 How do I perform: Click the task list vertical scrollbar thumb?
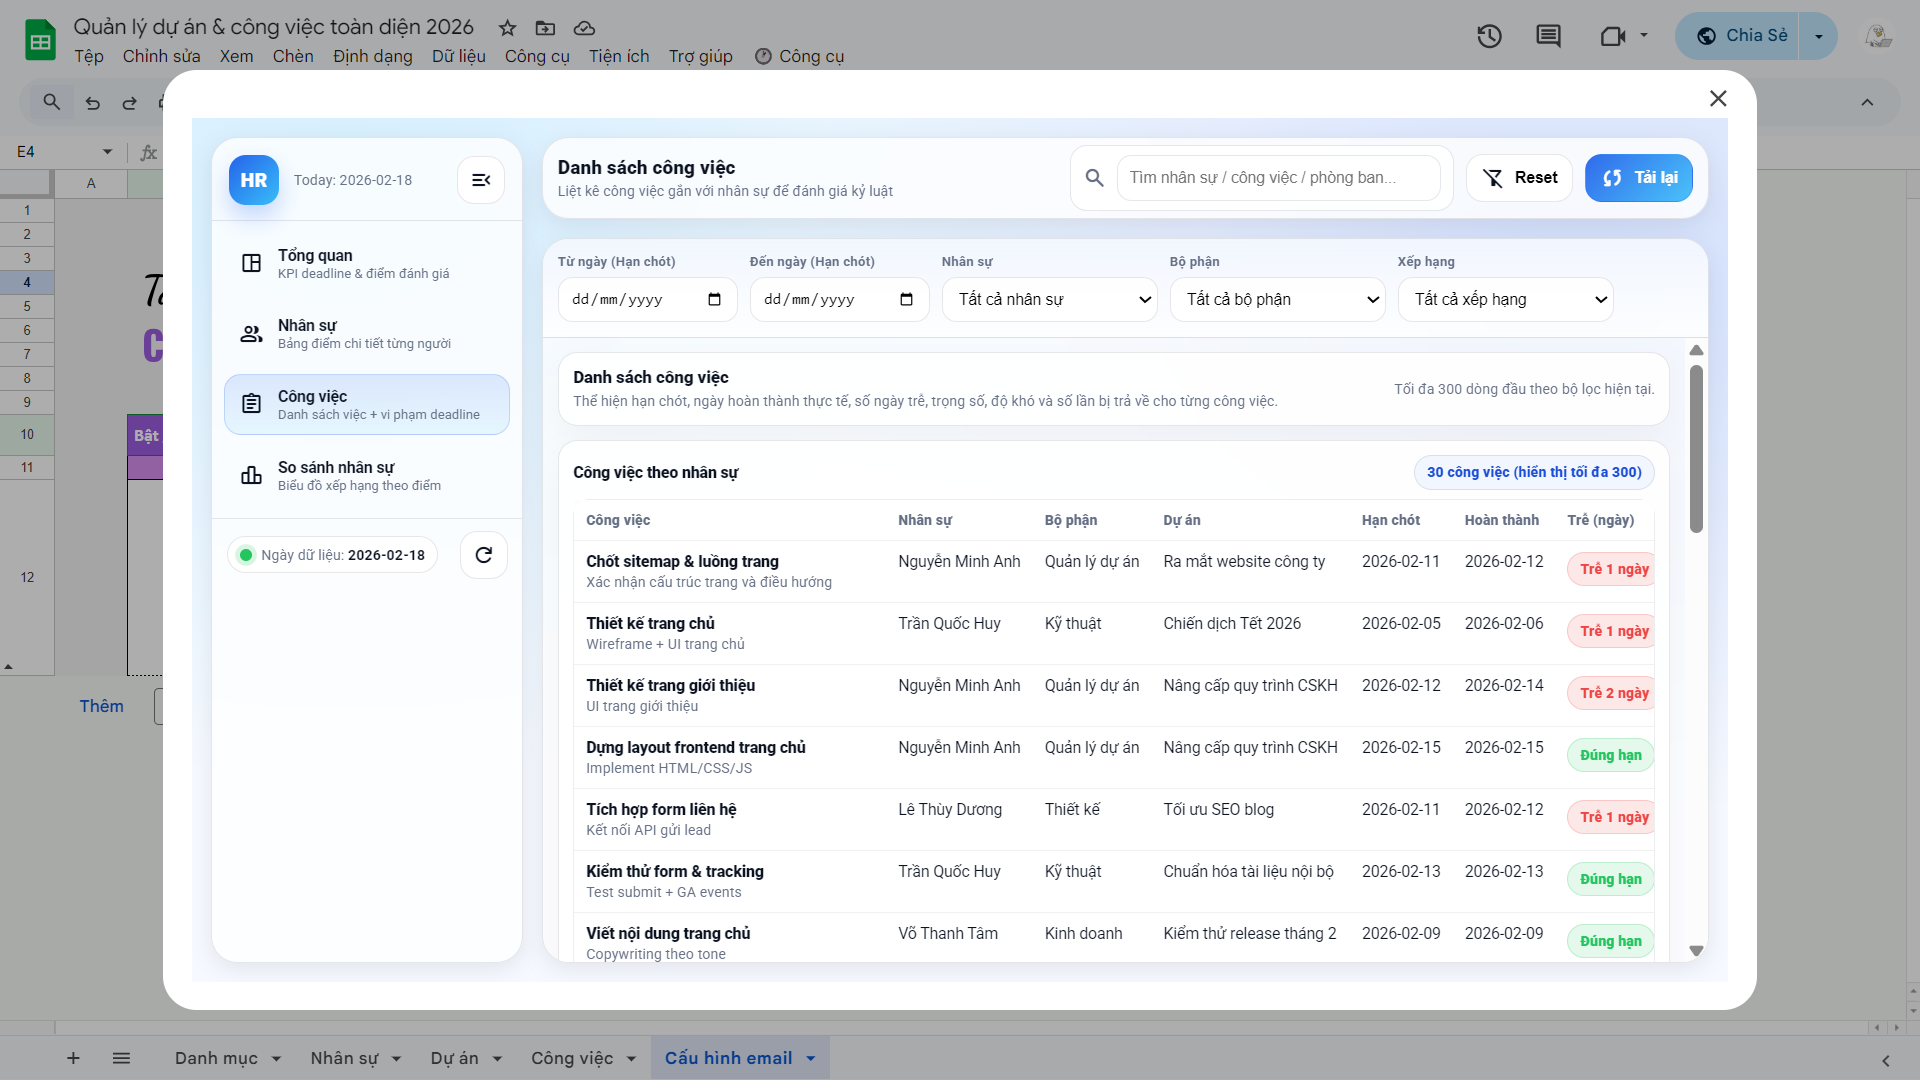(1696, 449)
